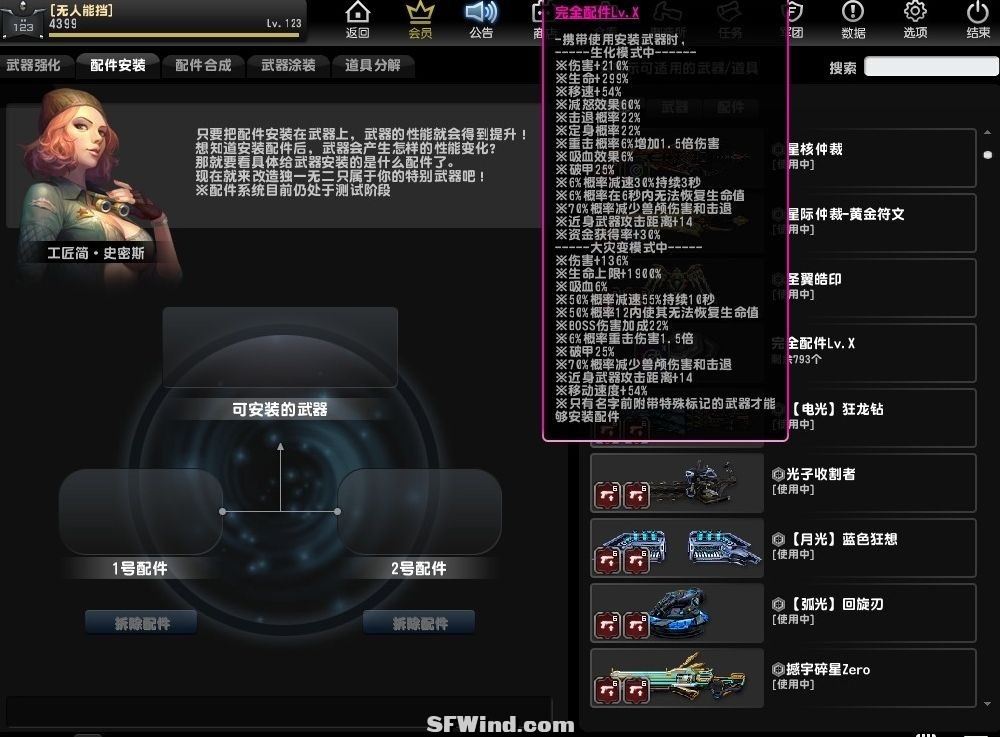1000x737 pixels.
Task: Click hexagon mark icon beside 回旋刃
Action: [778, 604]
